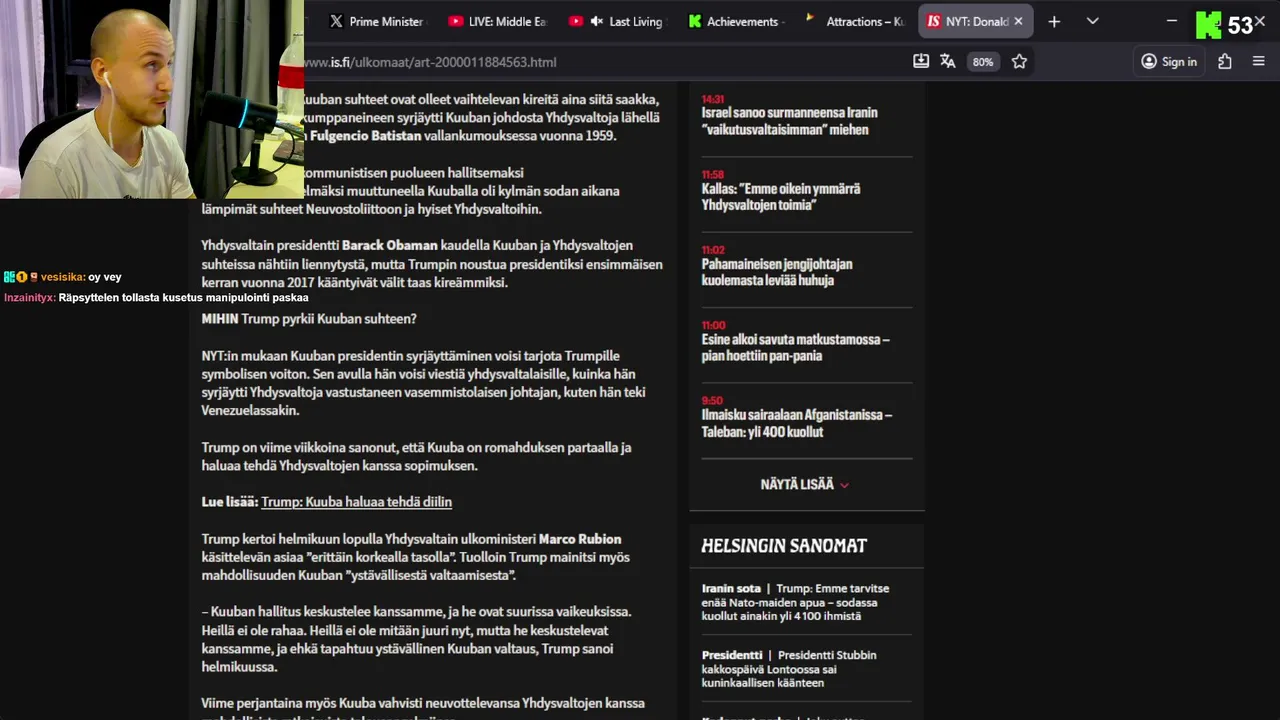Click the install page download icon

pos(921,61)
